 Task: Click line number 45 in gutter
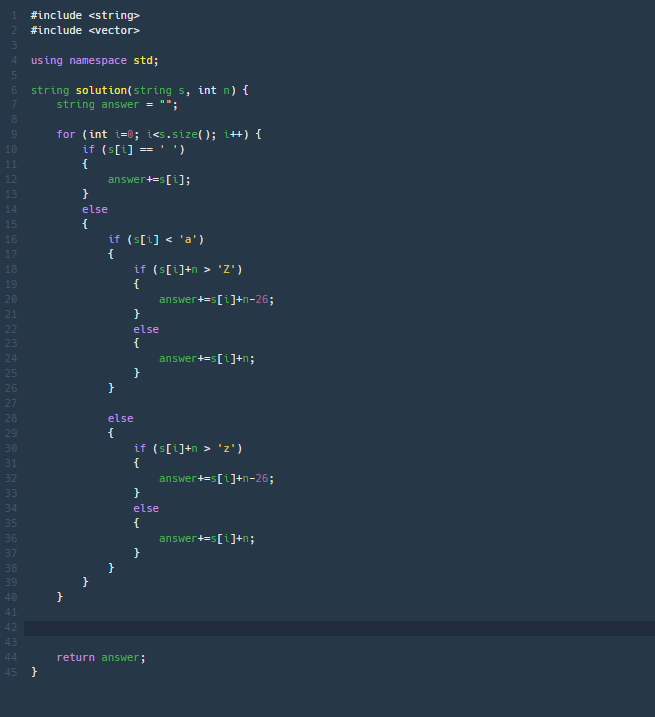point(11,672)
